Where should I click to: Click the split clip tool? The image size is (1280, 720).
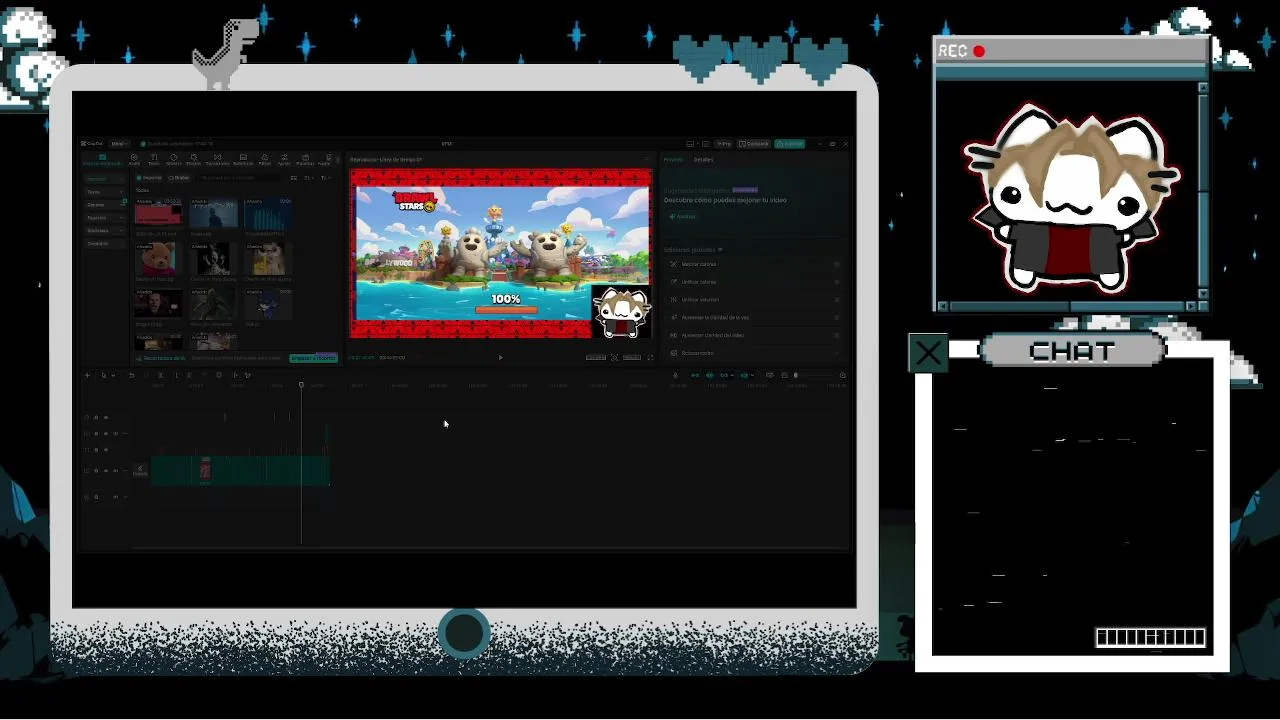161,375
